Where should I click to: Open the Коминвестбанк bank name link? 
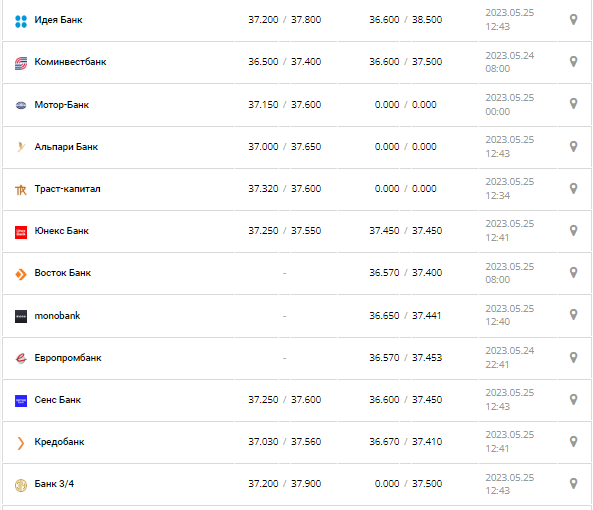(70, 62)
